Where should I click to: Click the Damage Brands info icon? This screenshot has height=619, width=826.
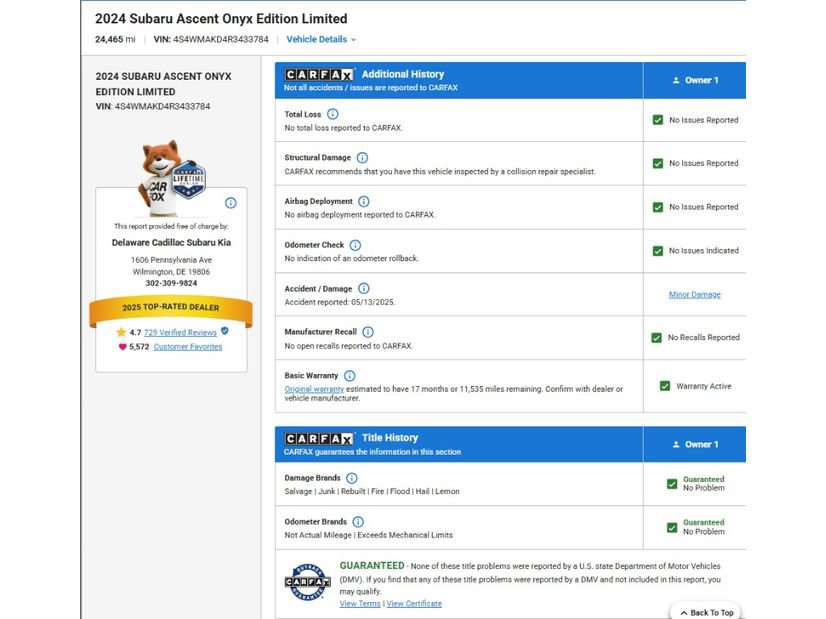coord(352,478)
